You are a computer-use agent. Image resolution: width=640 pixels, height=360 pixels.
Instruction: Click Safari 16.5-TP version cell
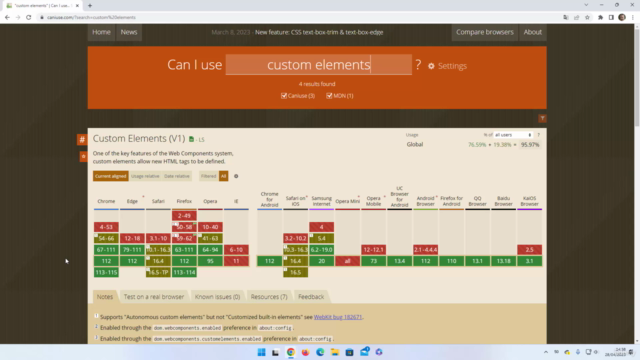pos(158,272)
